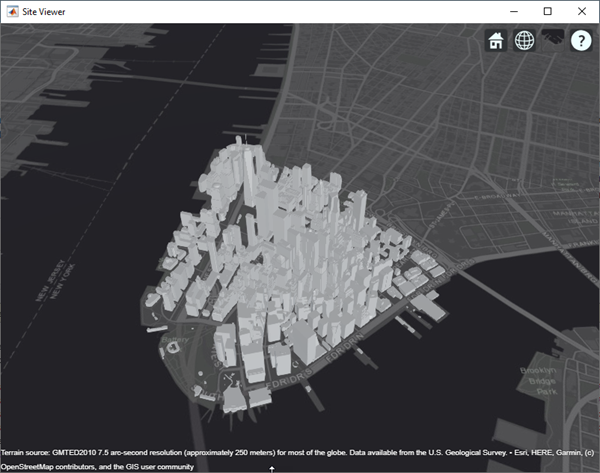Click the NEW JERSEY NEW YORK border label
This screenshot has width=600, height=473.
click(x=55, y=281)
